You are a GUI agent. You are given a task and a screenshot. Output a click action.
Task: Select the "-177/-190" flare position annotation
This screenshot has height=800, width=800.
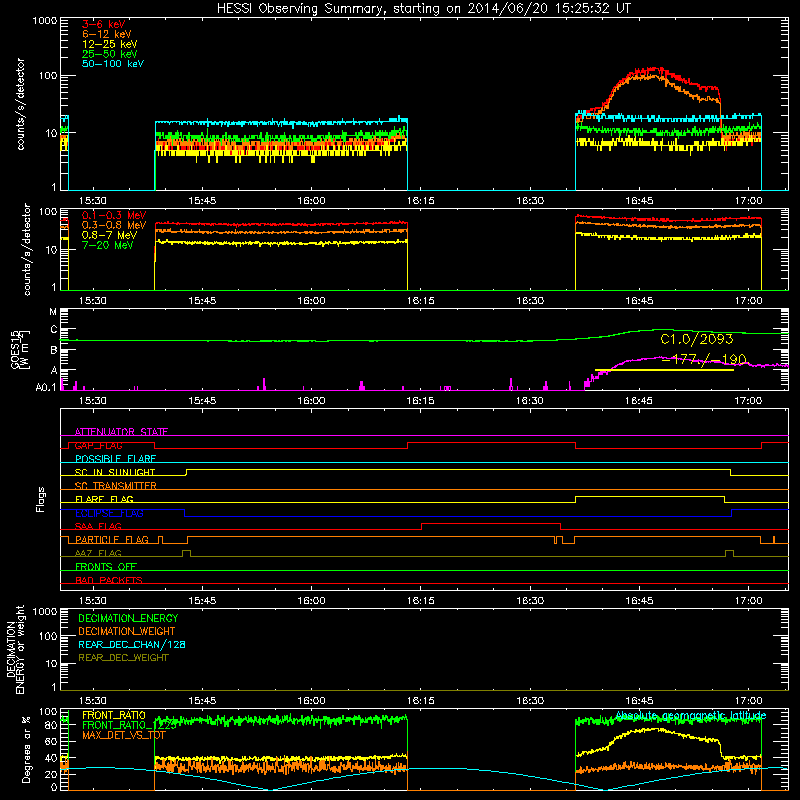tap(704, 360)
